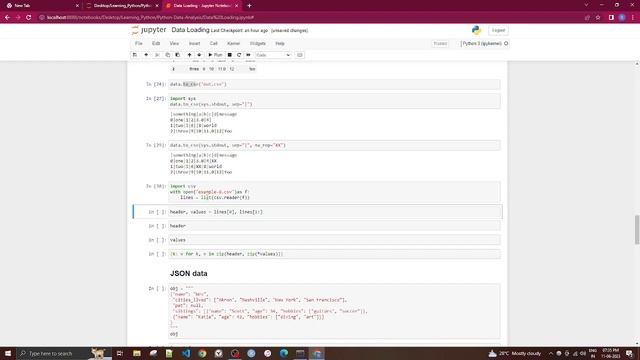This screenshot has height=360, width=640.
Task: Toggle the browser side panel icon
Action: [x=611, y=18]
